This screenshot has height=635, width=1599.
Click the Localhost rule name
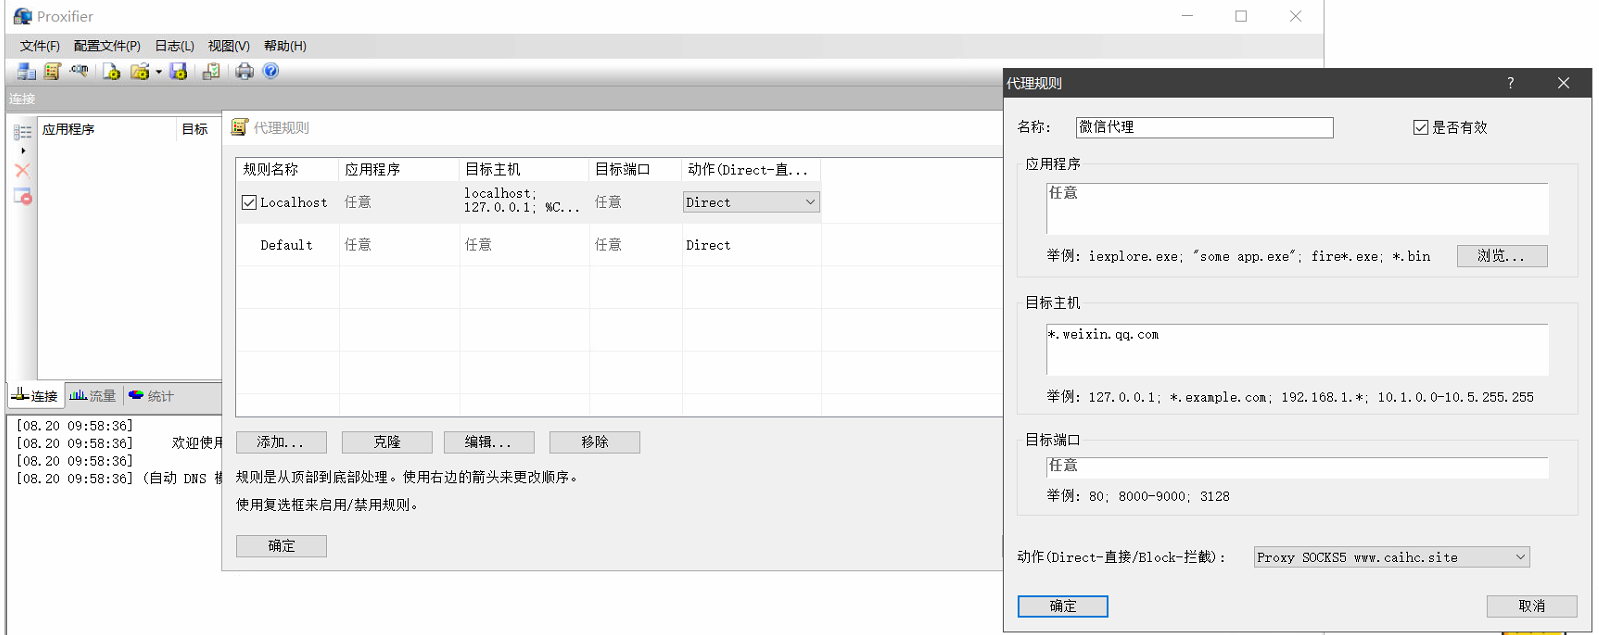coord(293,202)
